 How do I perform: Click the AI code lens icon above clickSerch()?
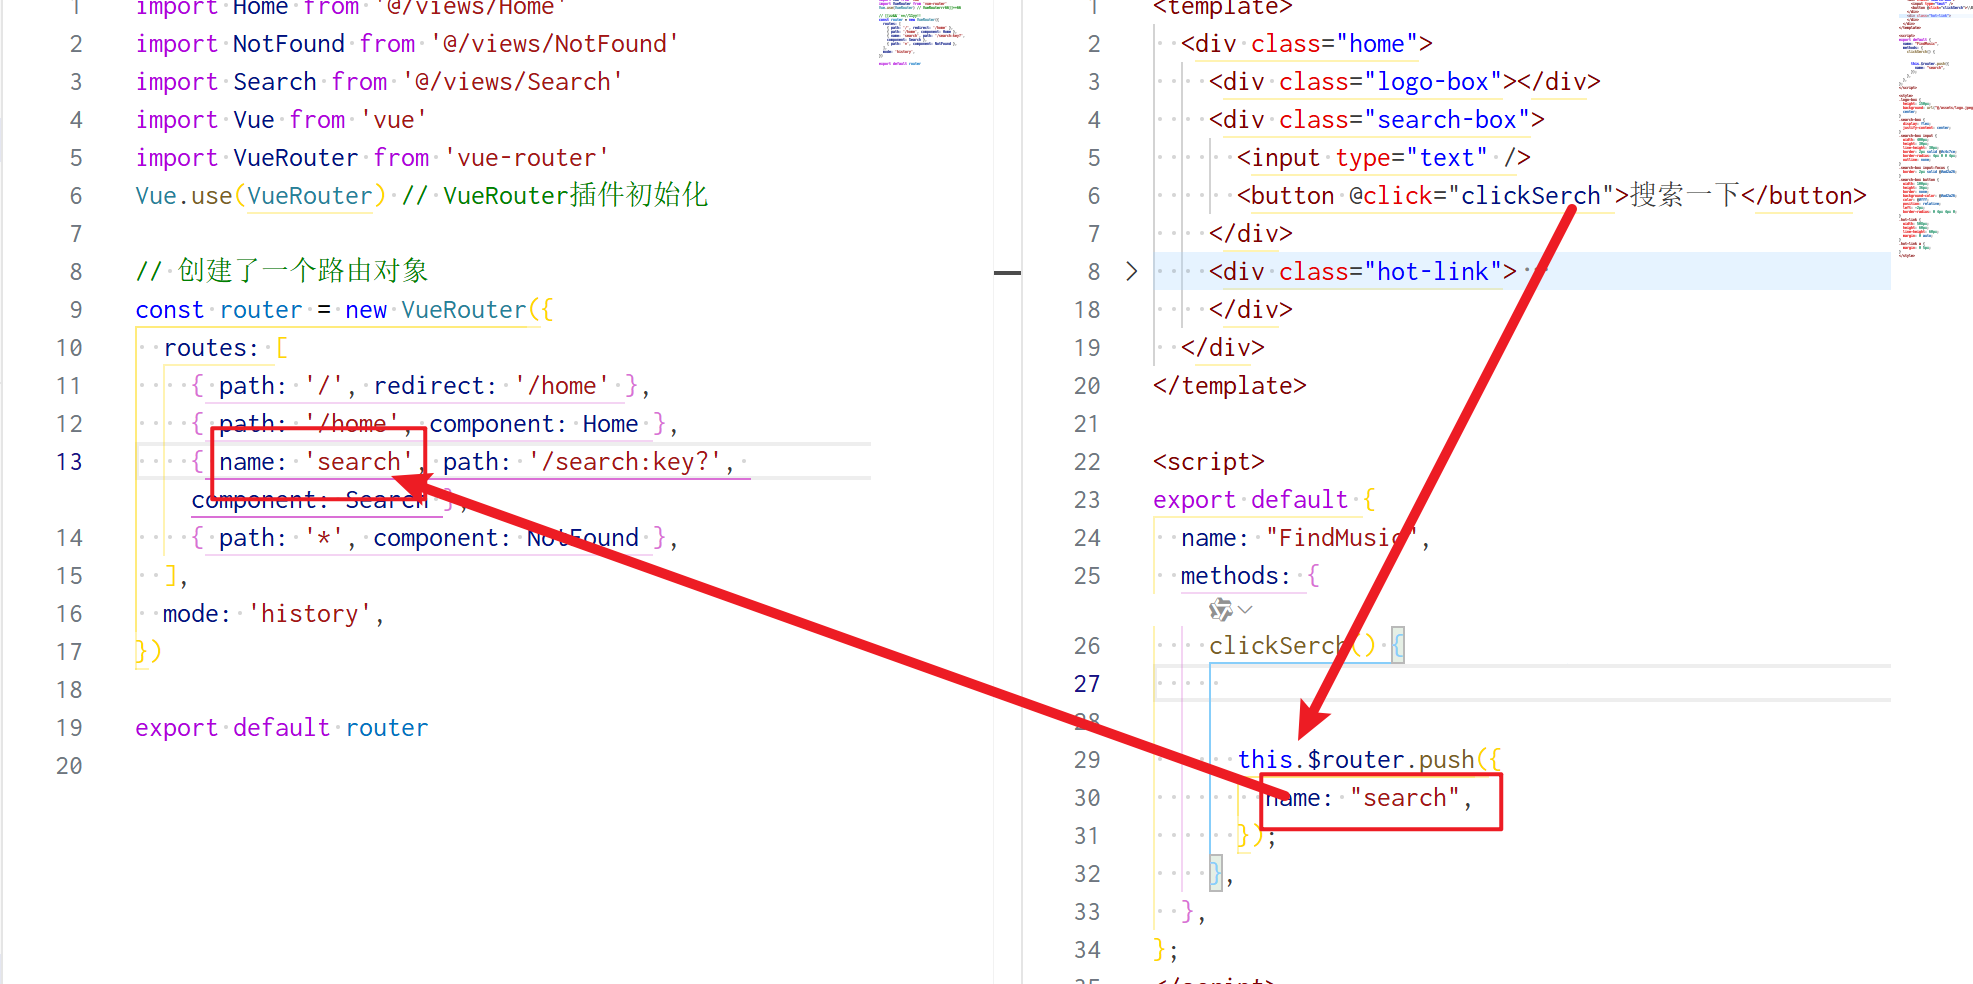tap(1220, 609)
